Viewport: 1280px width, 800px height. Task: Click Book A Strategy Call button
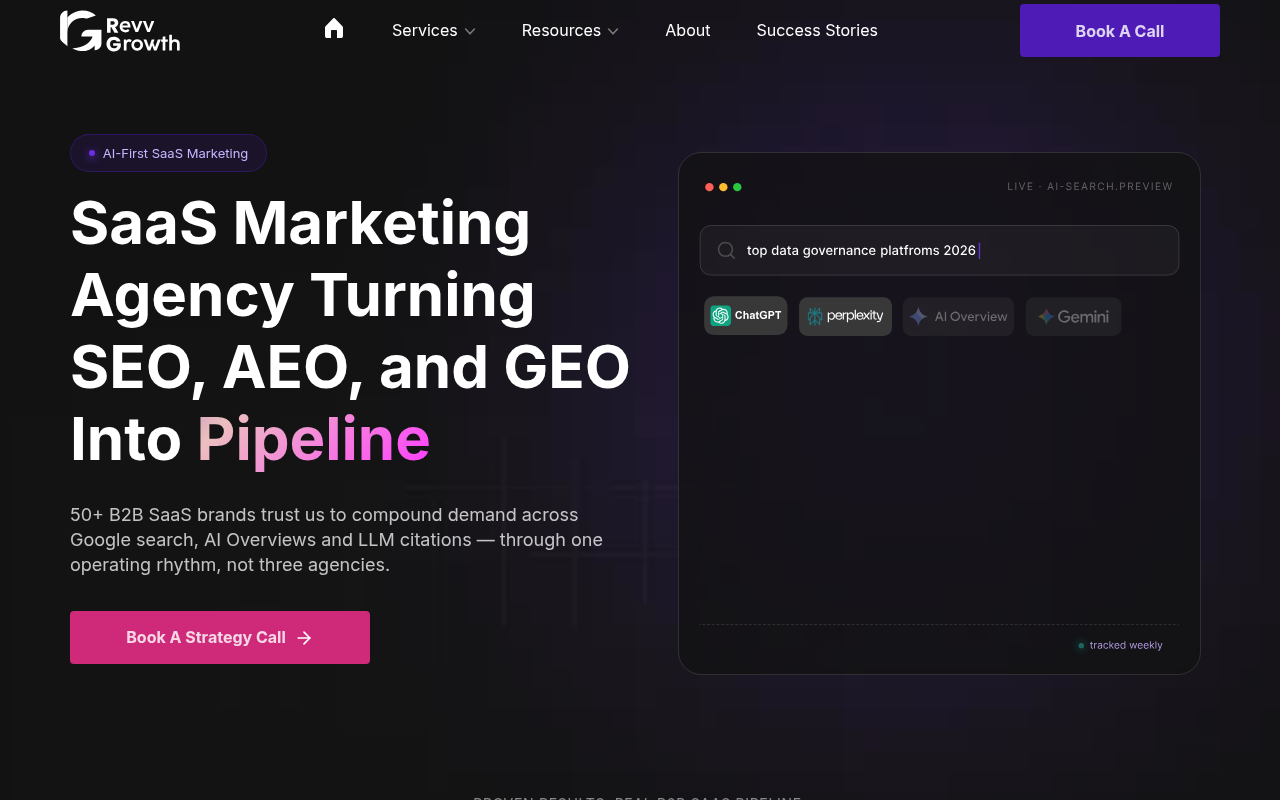click(x=220, y=637)
